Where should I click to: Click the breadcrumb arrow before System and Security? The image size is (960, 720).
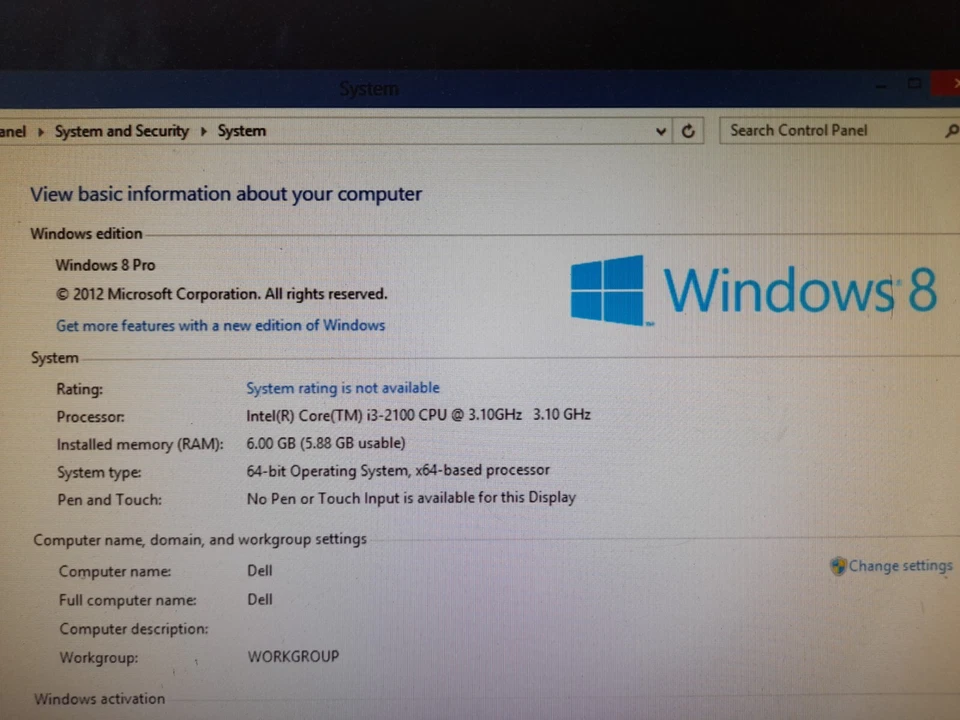click(x=39, y=131)
